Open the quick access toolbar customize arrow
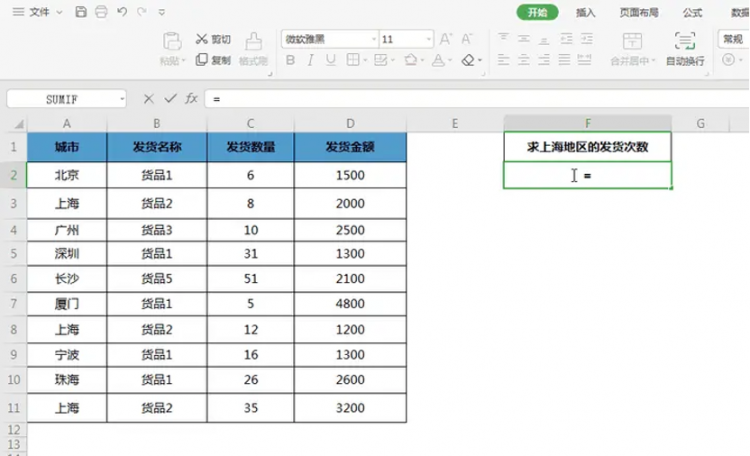The image size is (750, 456). [x=162, y=12]
